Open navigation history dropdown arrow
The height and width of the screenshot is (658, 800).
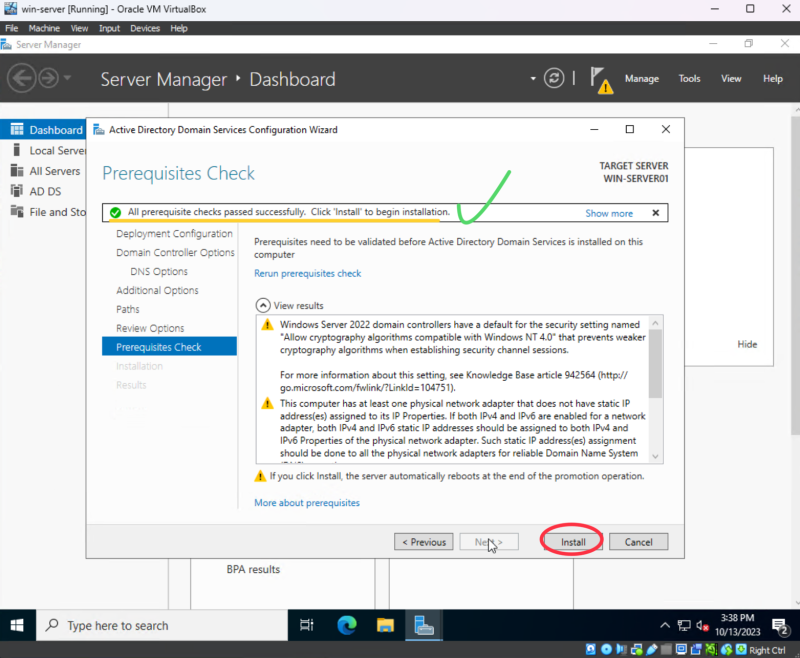point(67,79)
